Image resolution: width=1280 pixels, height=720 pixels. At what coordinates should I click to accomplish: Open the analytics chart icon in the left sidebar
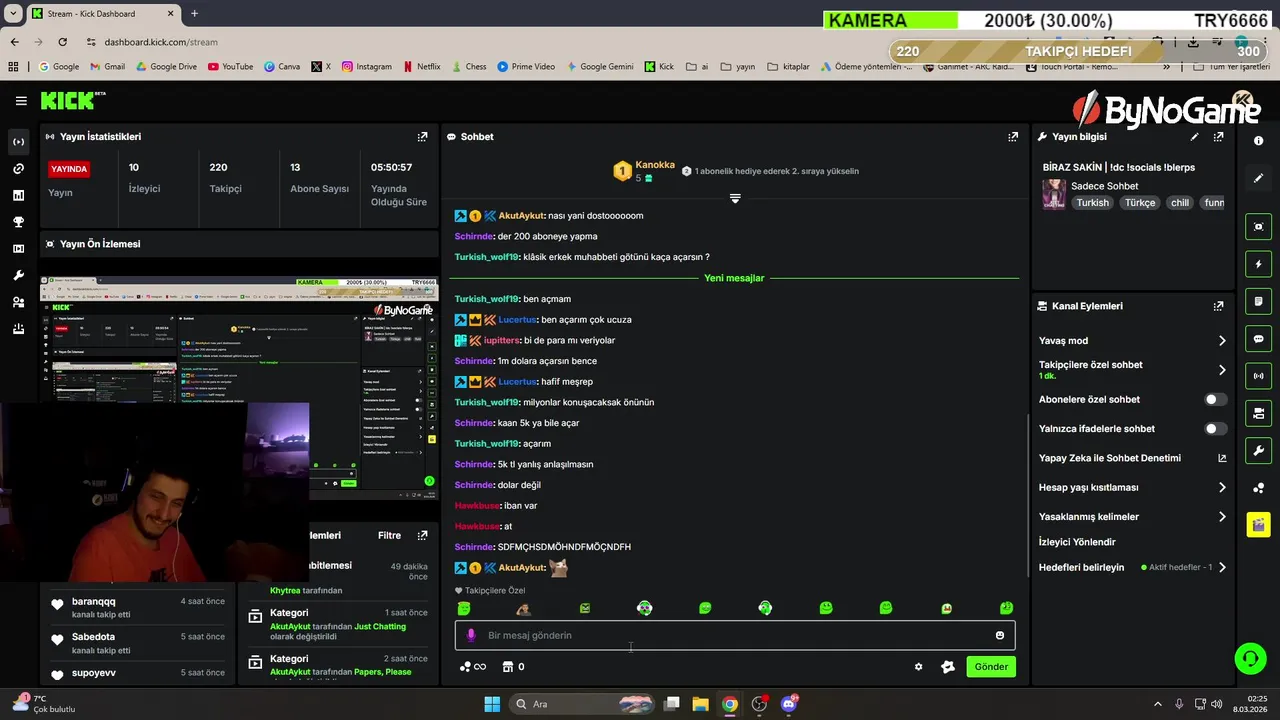[x=18, y=195]
